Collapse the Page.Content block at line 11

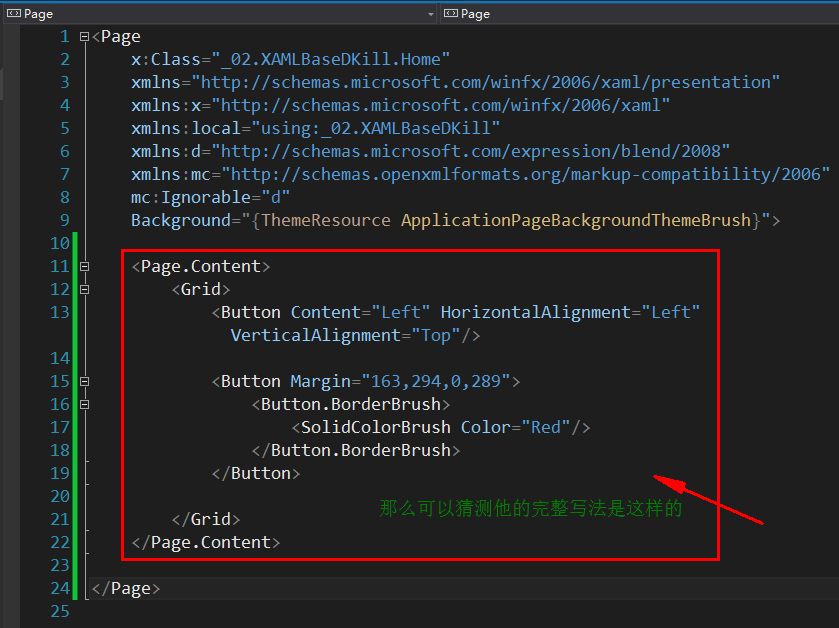pyautogui.click(x=84, y=266)
